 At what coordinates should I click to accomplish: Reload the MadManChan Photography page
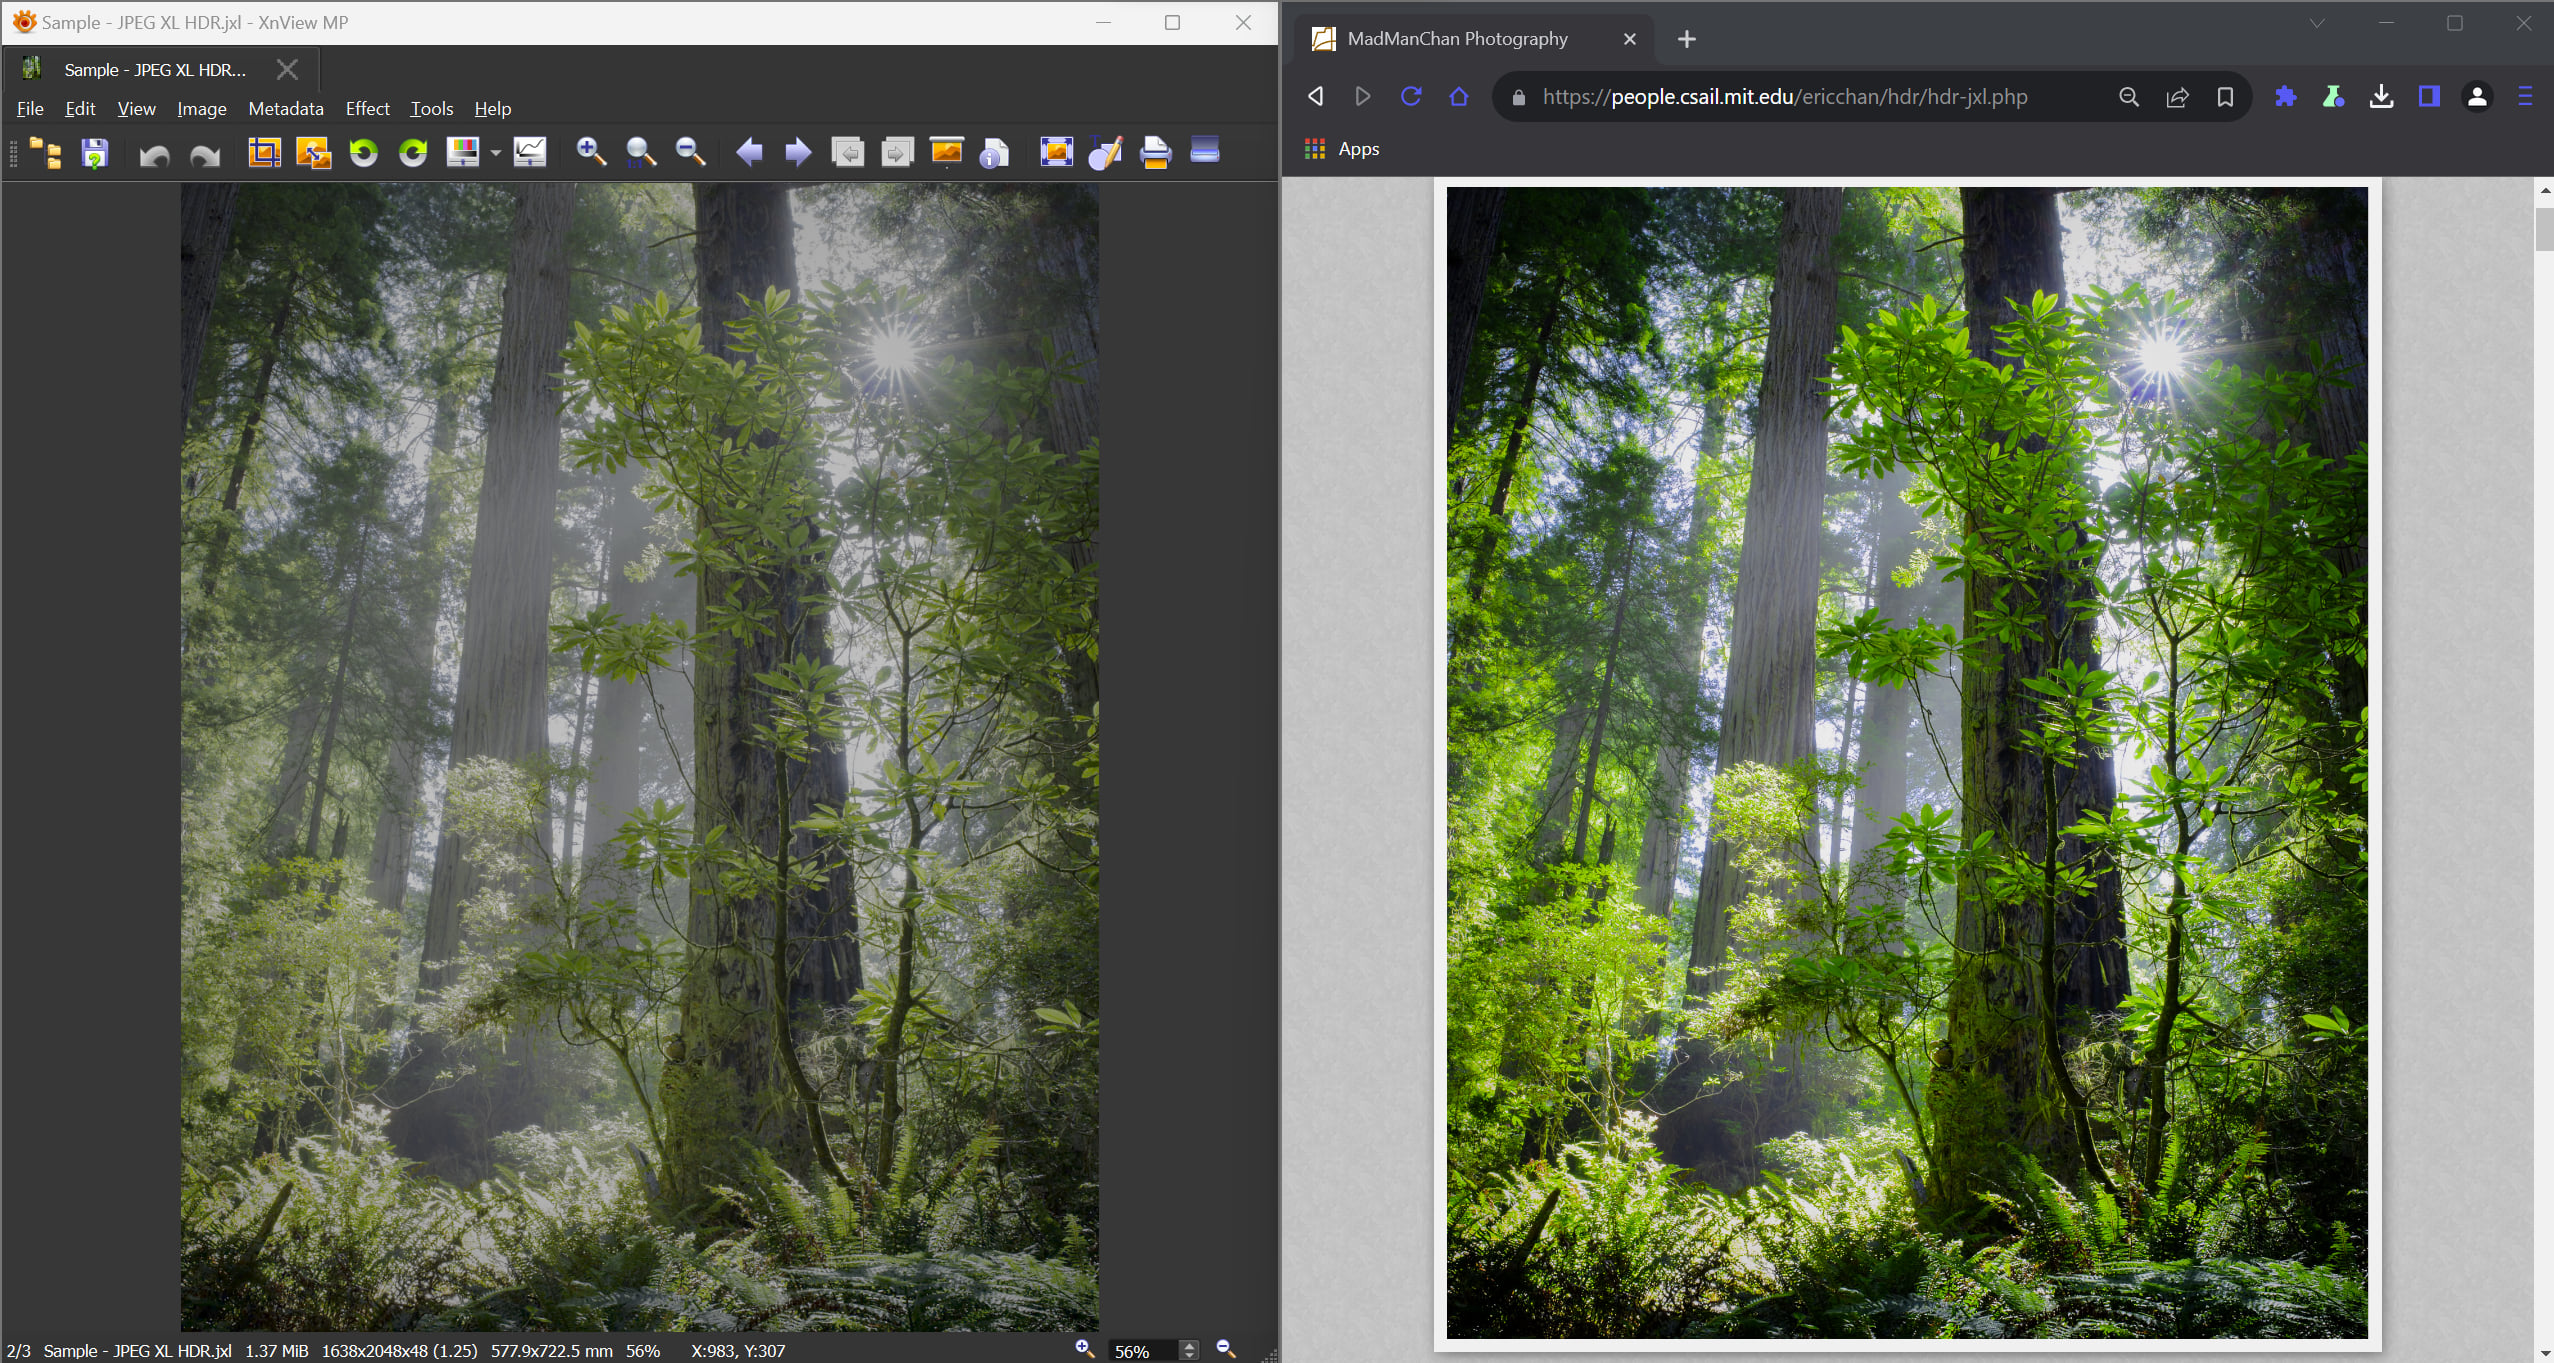point(1411,96)
